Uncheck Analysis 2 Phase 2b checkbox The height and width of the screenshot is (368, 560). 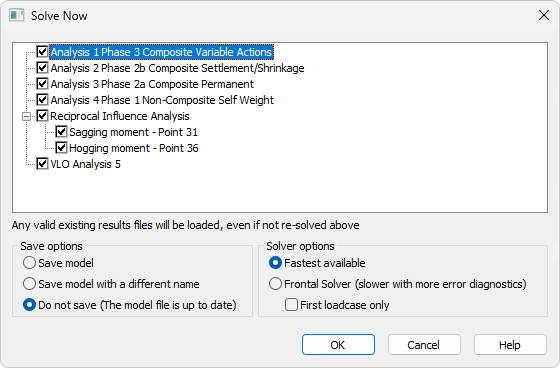coord(42,68)
